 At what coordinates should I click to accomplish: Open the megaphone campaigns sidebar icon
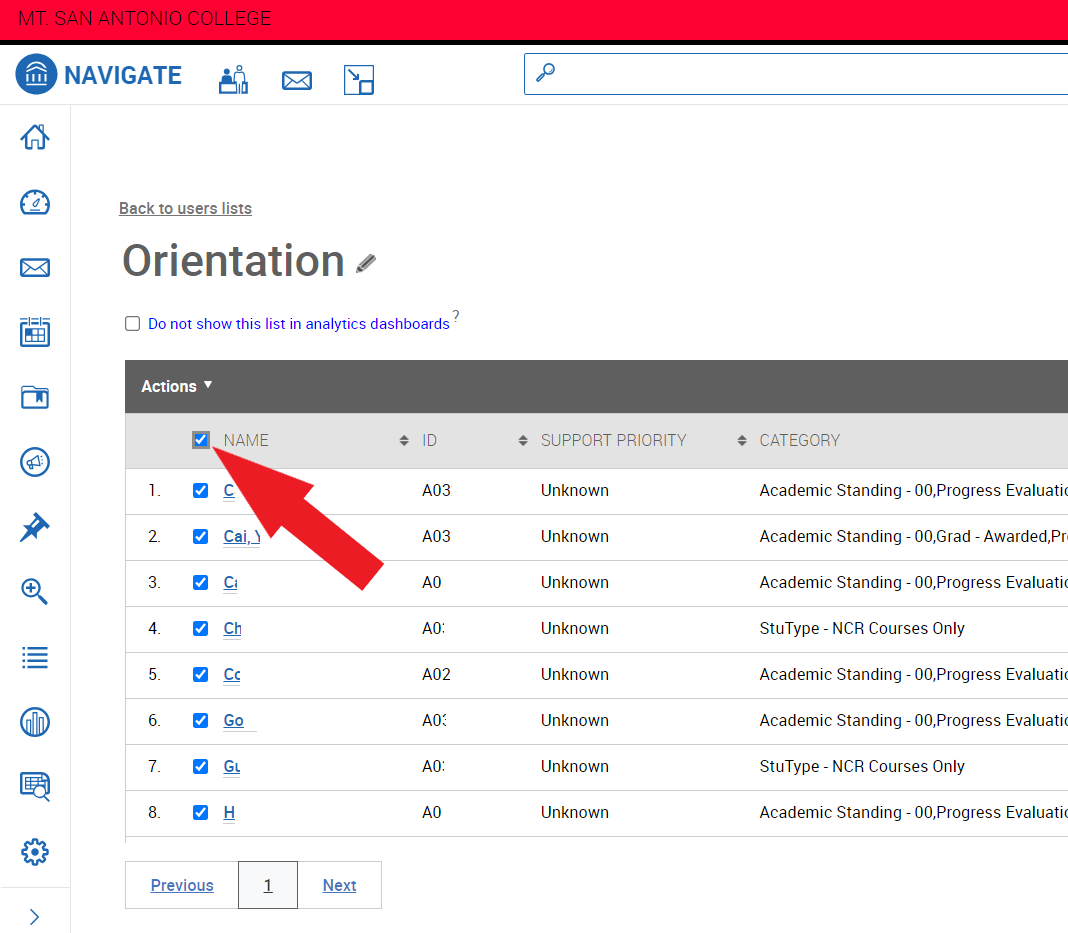coord(35,462)
